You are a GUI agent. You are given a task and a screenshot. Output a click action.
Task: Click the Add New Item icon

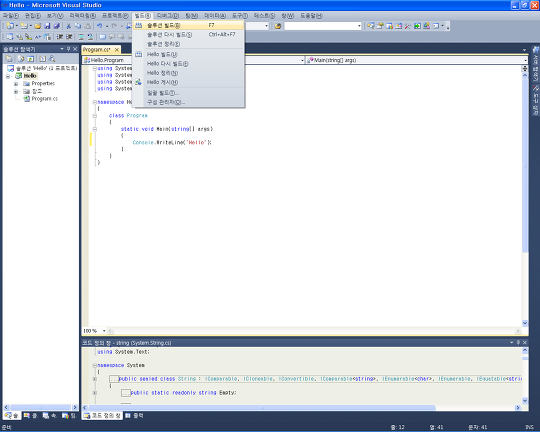(x=24, y=26)
